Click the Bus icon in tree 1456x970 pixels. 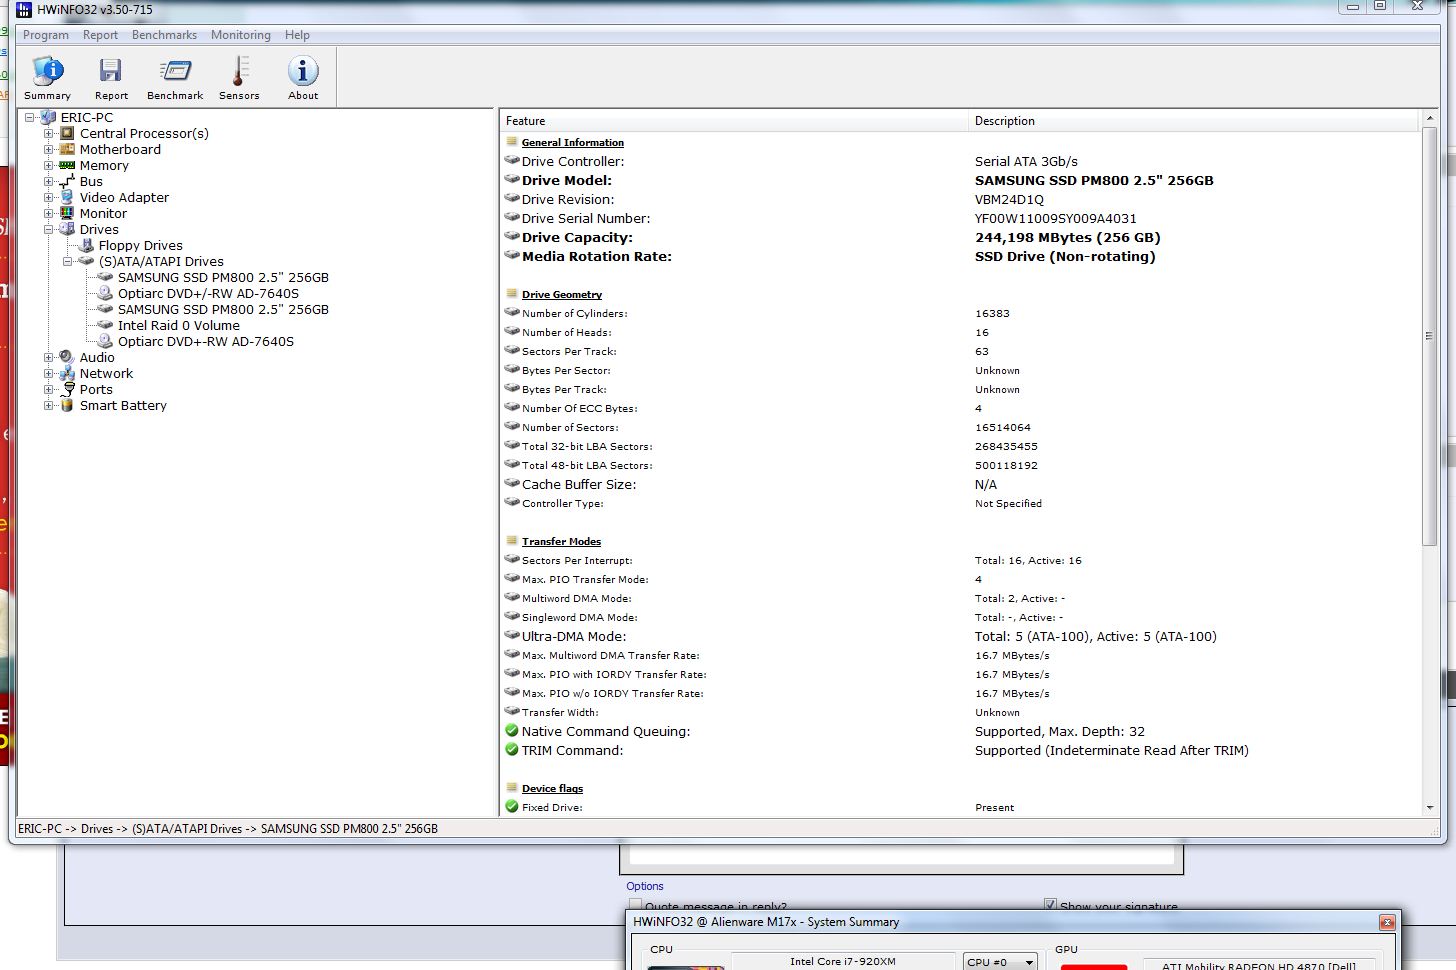click(x=67, y=181)
